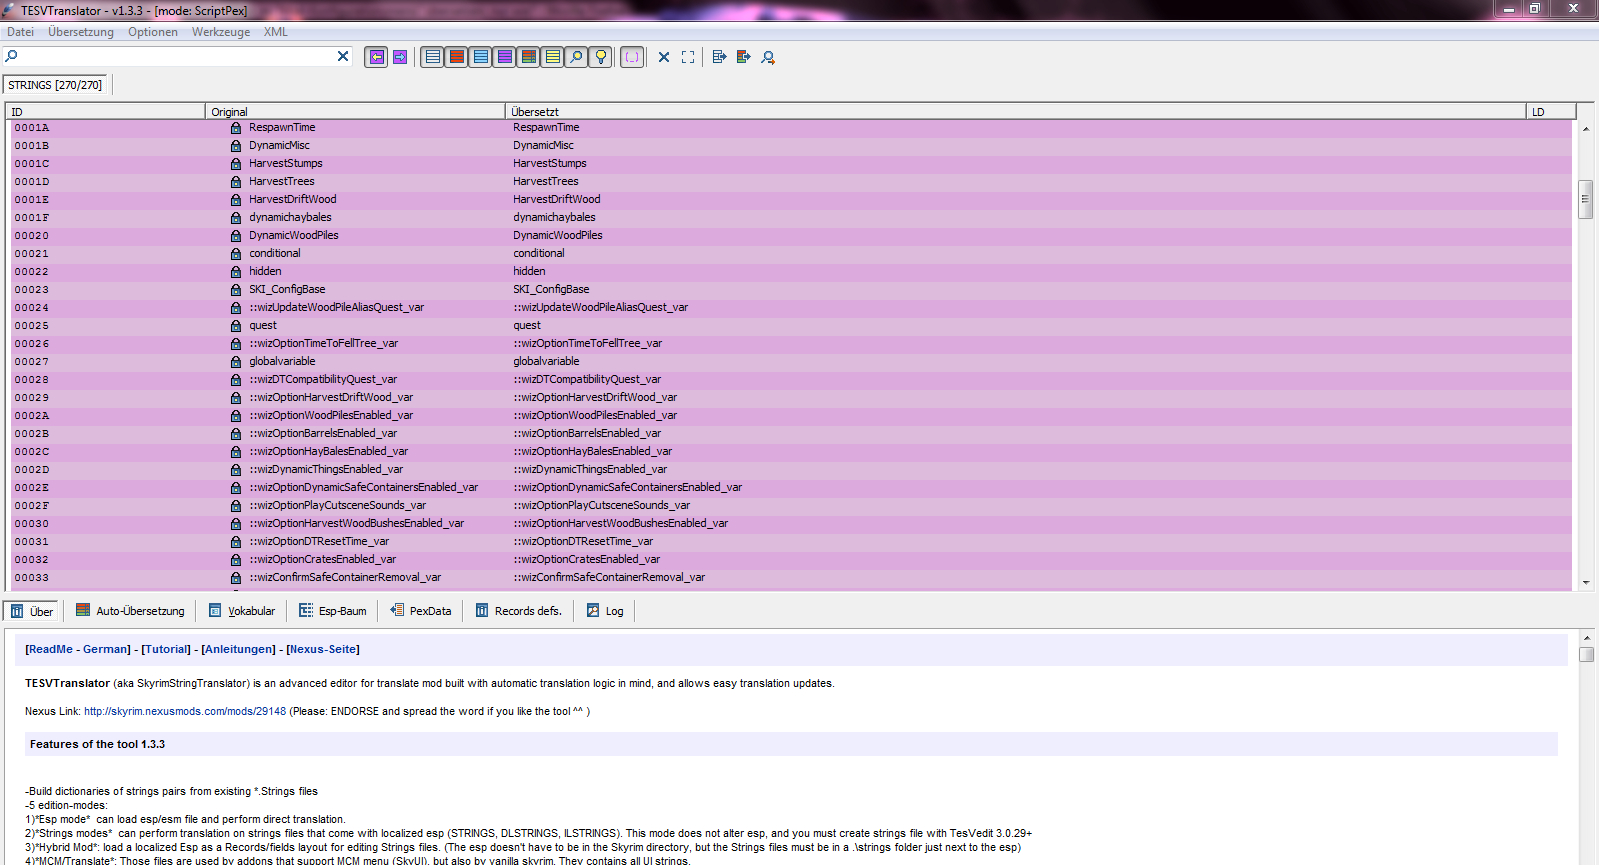
Task: Click the blue X icon beside purple brackets
Action: (x=664, y=57)
